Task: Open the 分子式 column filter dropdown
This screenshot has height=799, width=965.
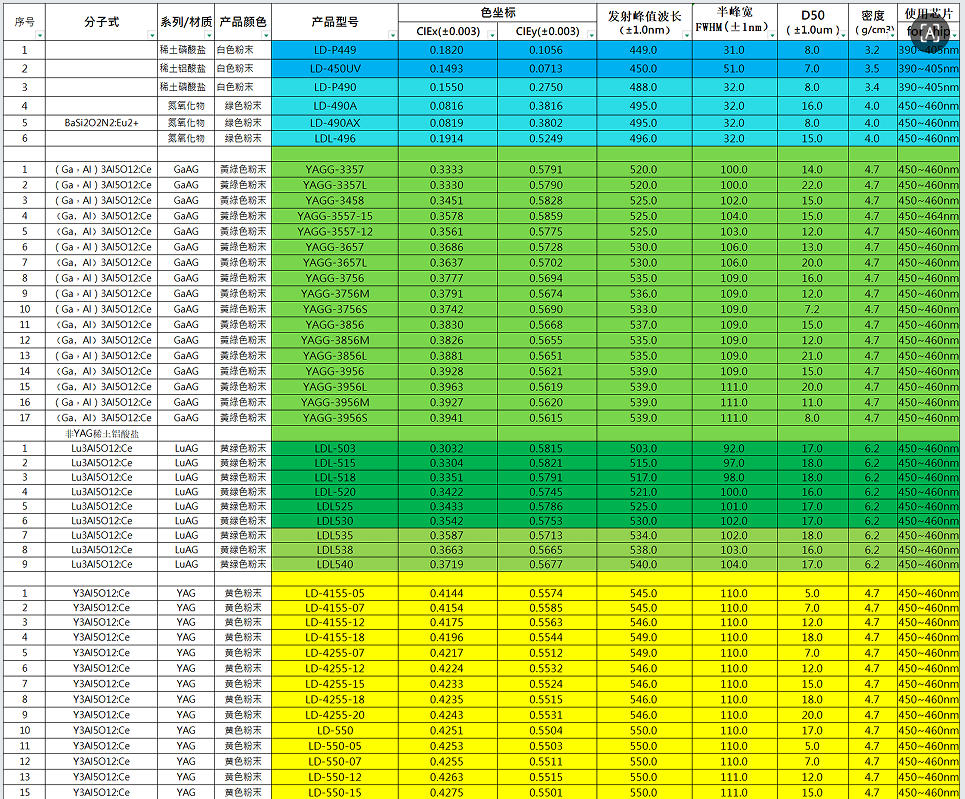Action: [x=151, y=35]
